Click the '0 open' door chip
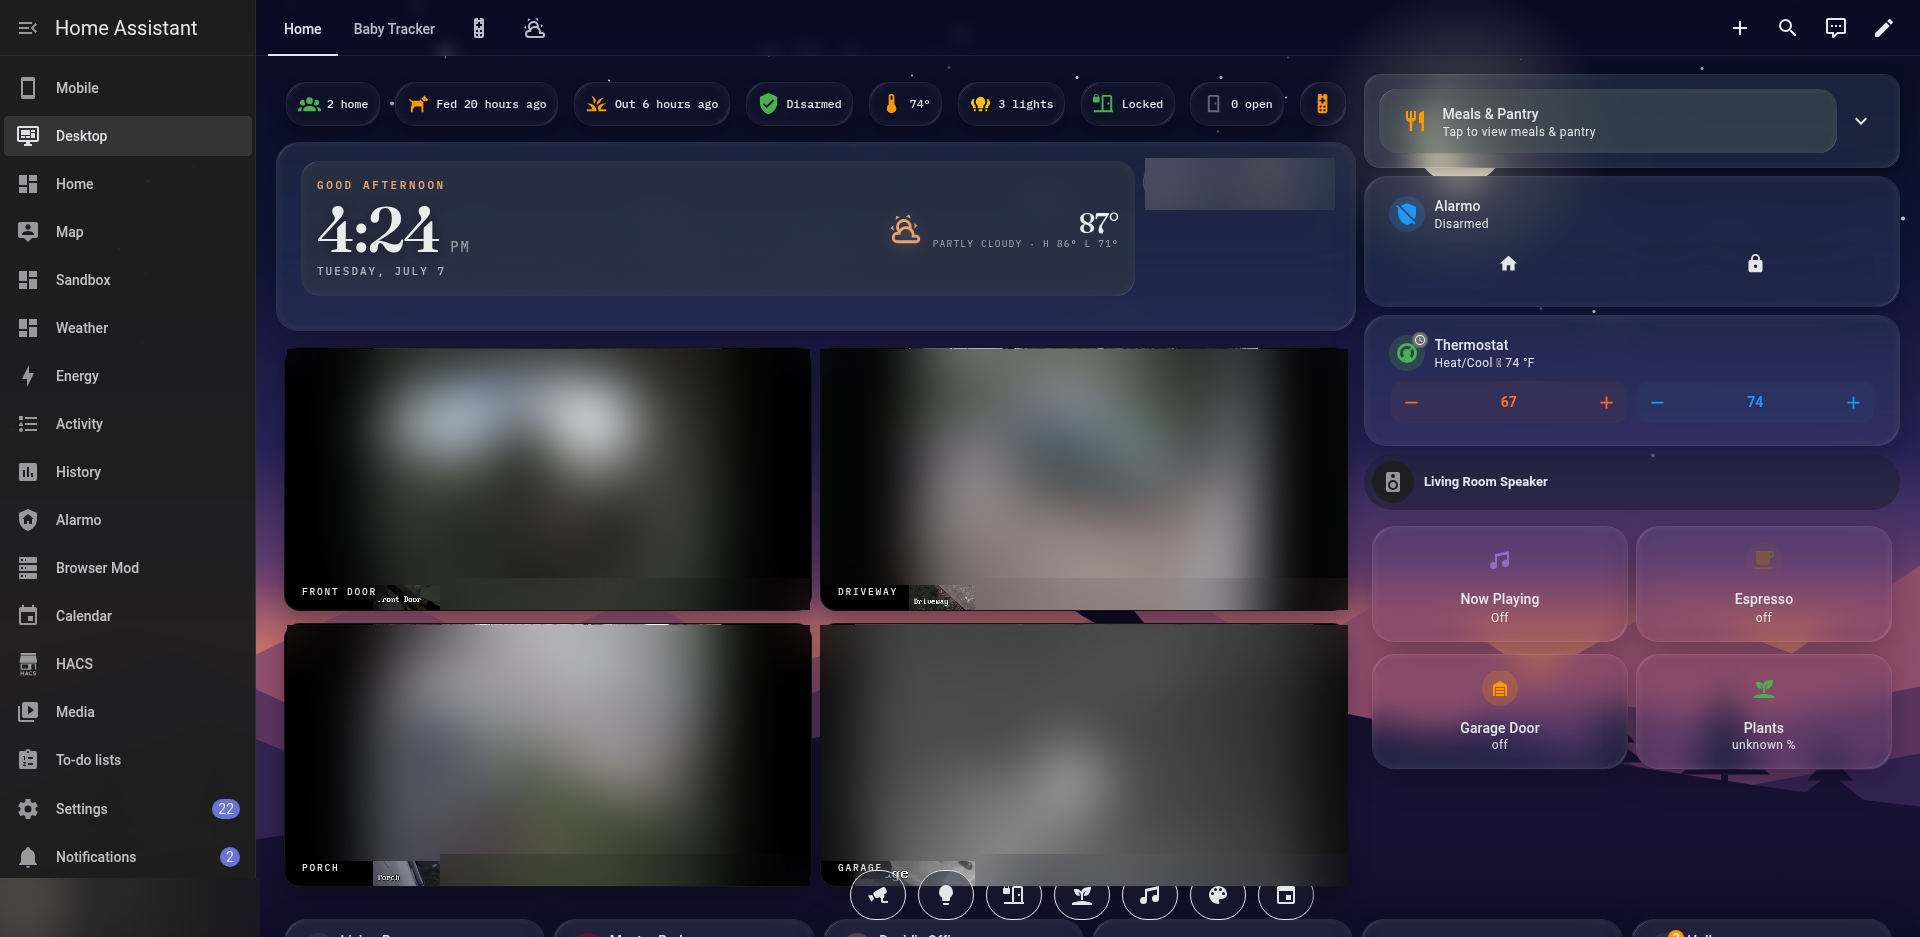The height and width of the screenshot is (937, 1920). tap(1238, 104)
